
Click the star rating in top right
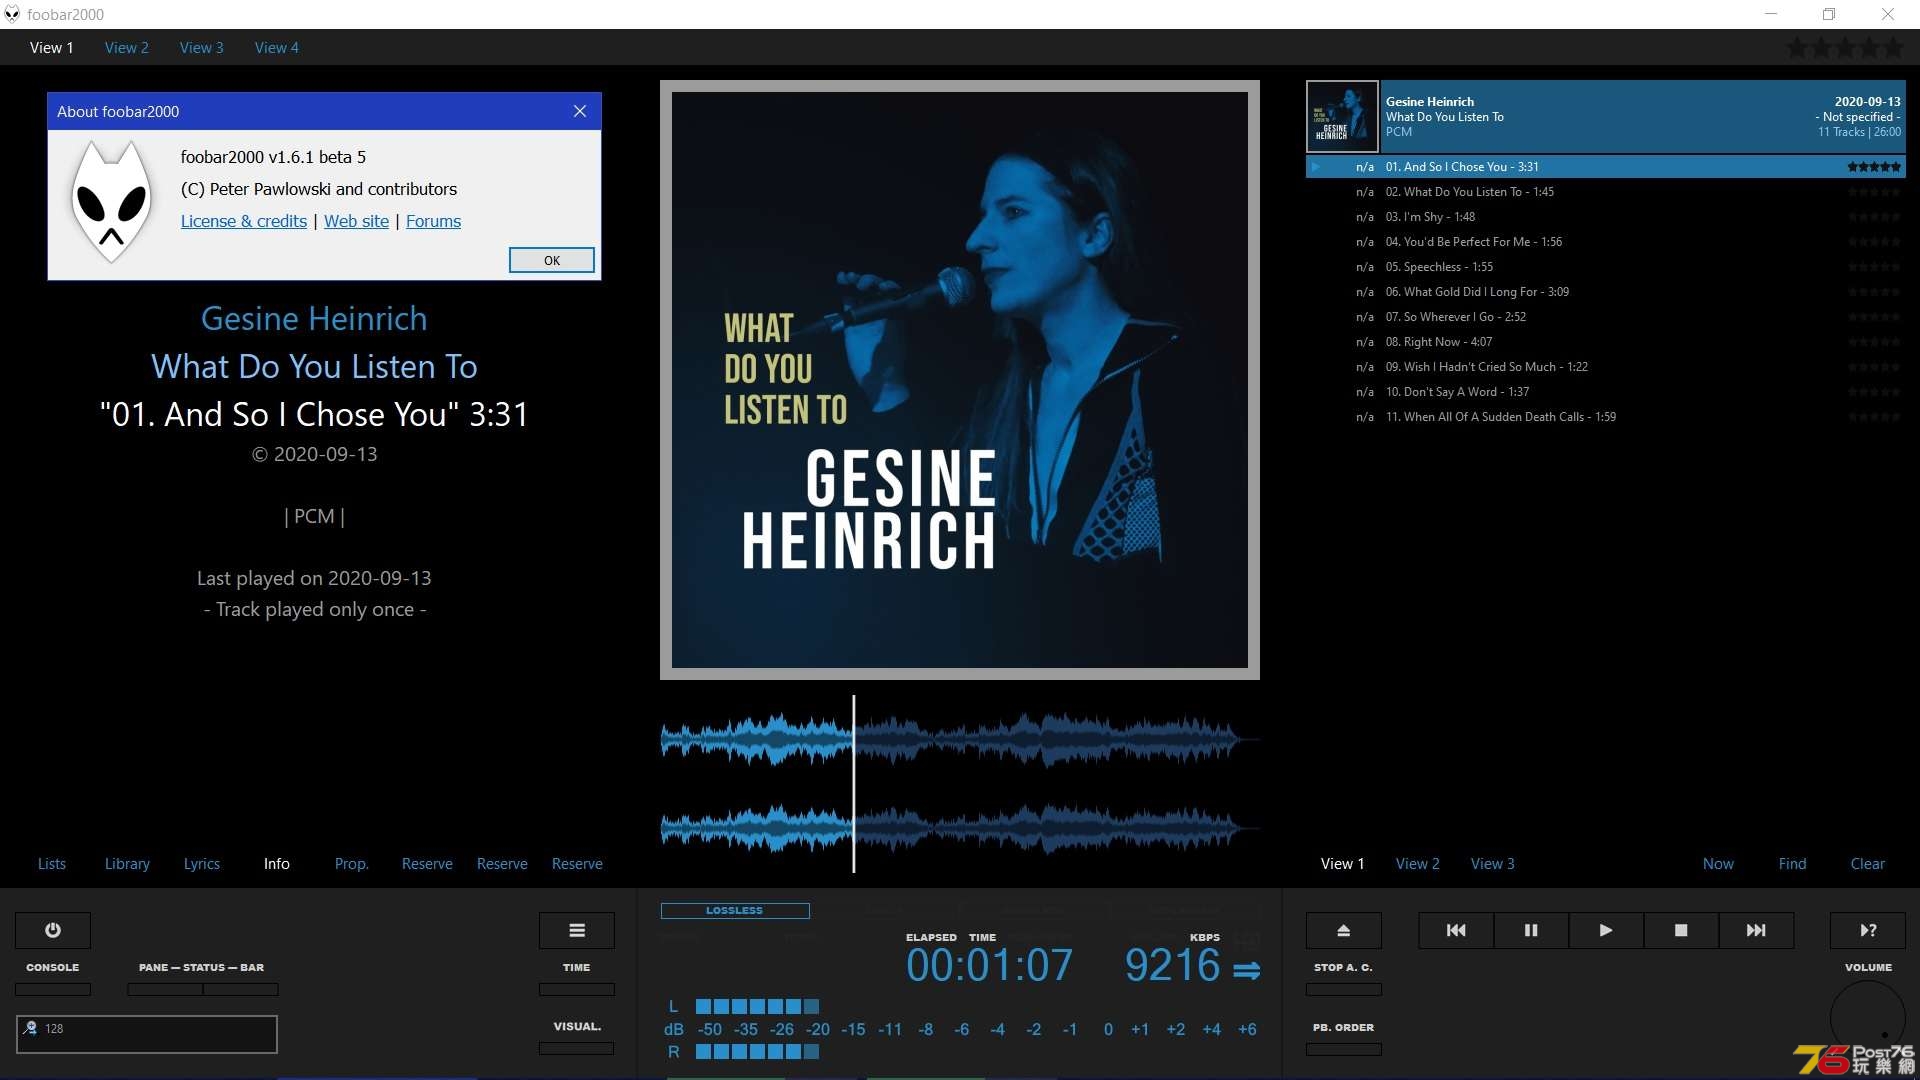click(1846, 47)
